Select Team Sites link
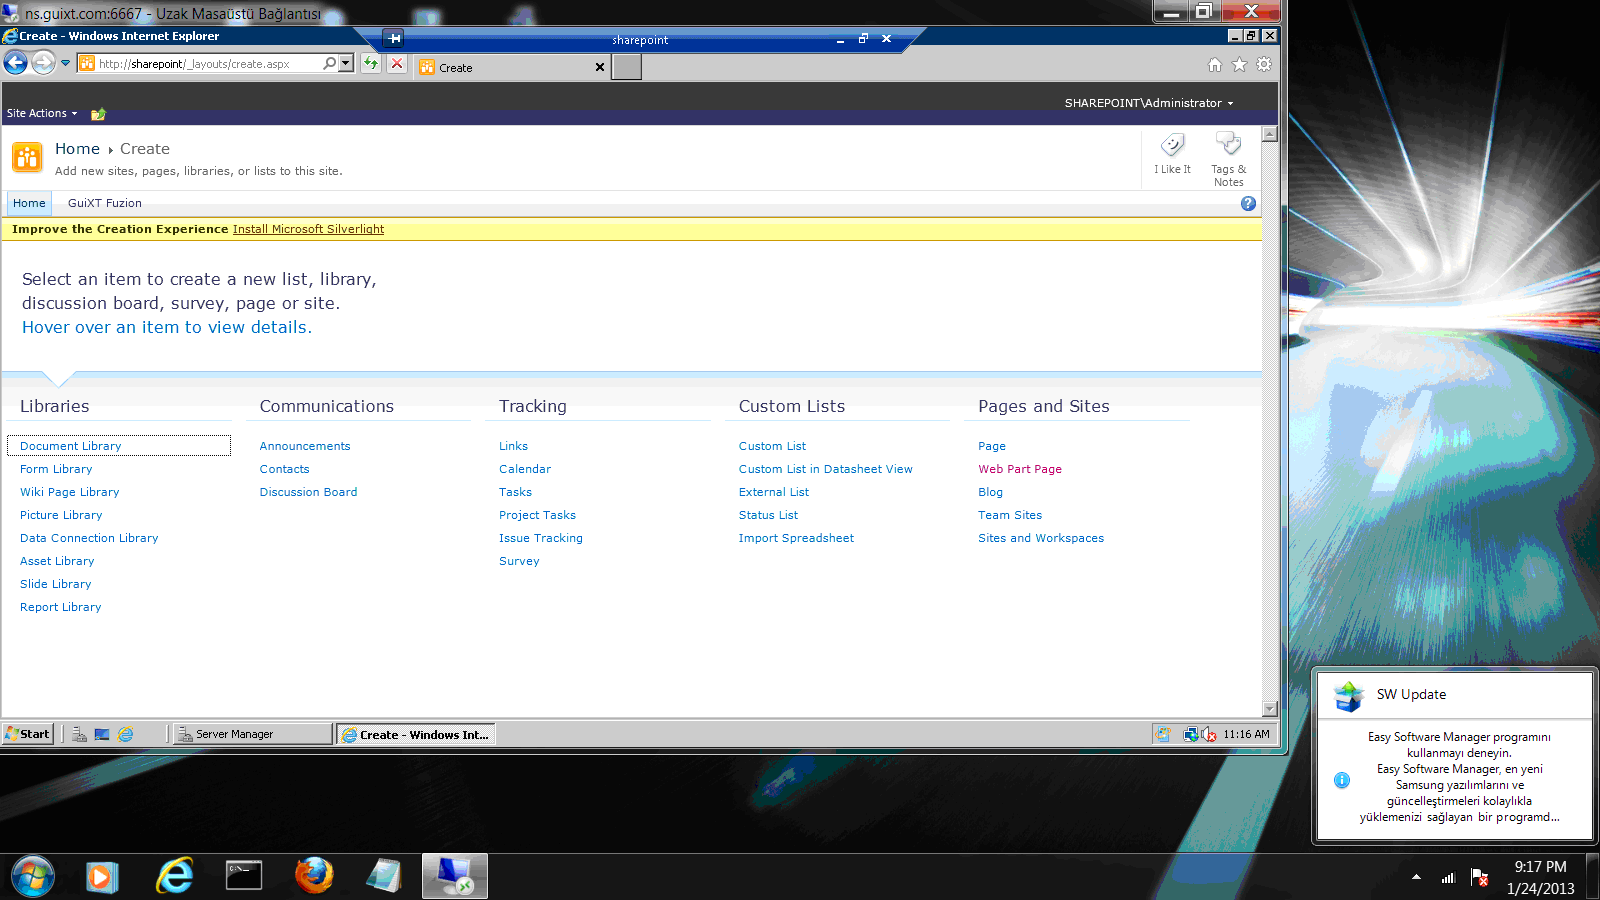 1010,515
